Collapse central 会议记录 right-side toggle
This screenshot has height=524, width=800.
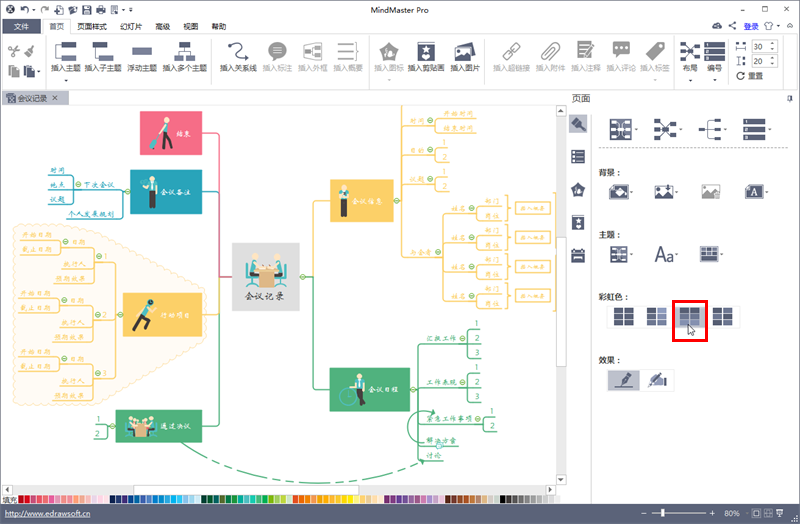pos(303,277)
